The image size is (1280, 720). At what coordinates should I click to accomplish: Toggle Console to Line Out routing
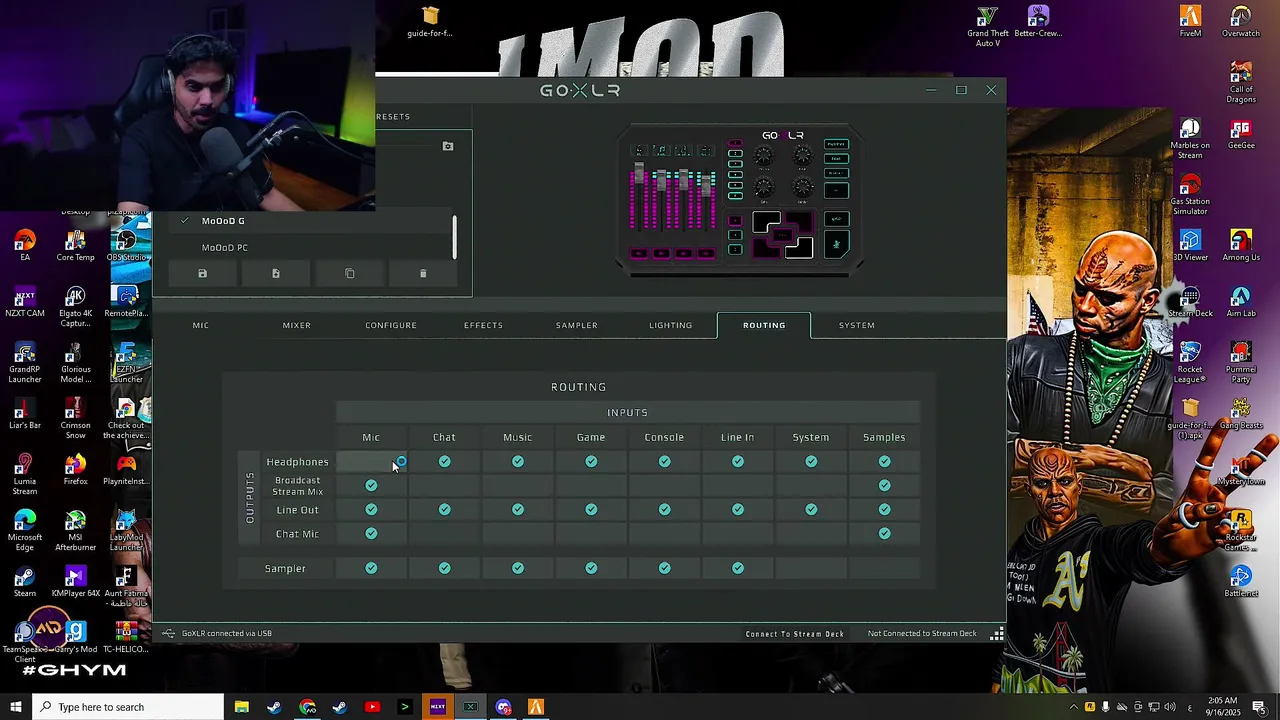[x=664, y=510]
